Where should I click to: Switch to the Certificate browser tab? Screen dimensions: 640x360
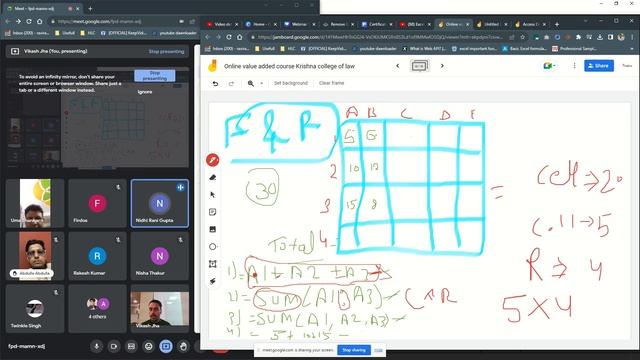377,24
